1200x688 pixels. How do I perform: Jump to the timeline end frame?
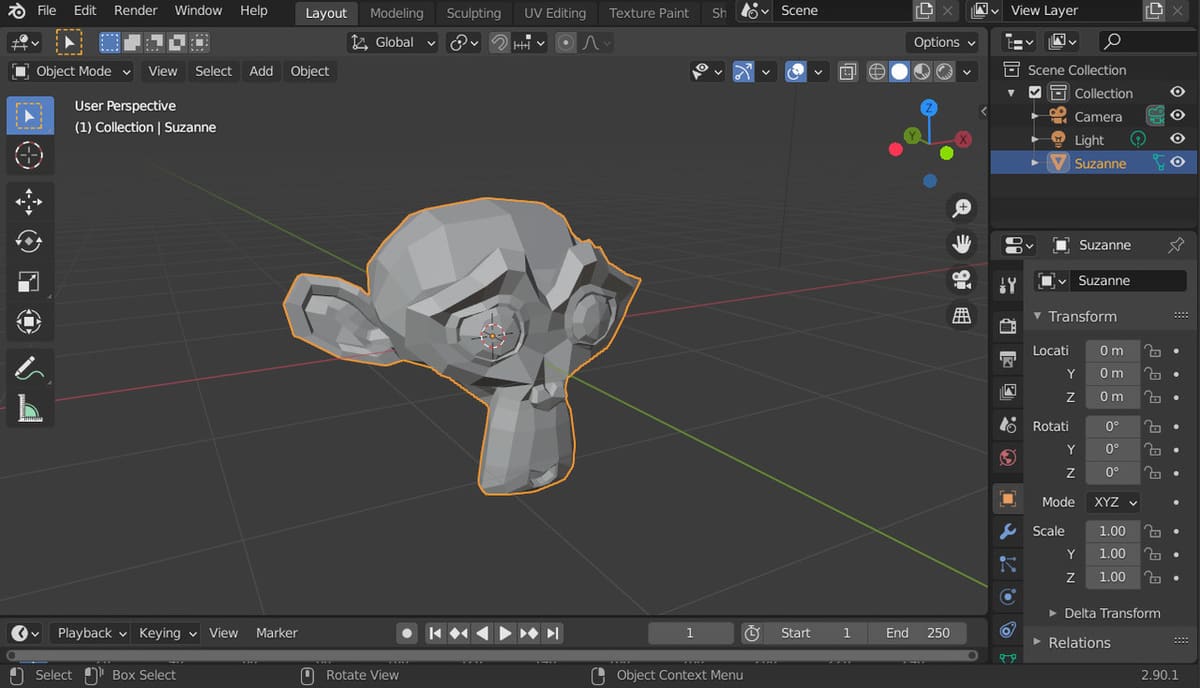pyautogui.click(x=552, y=633)
